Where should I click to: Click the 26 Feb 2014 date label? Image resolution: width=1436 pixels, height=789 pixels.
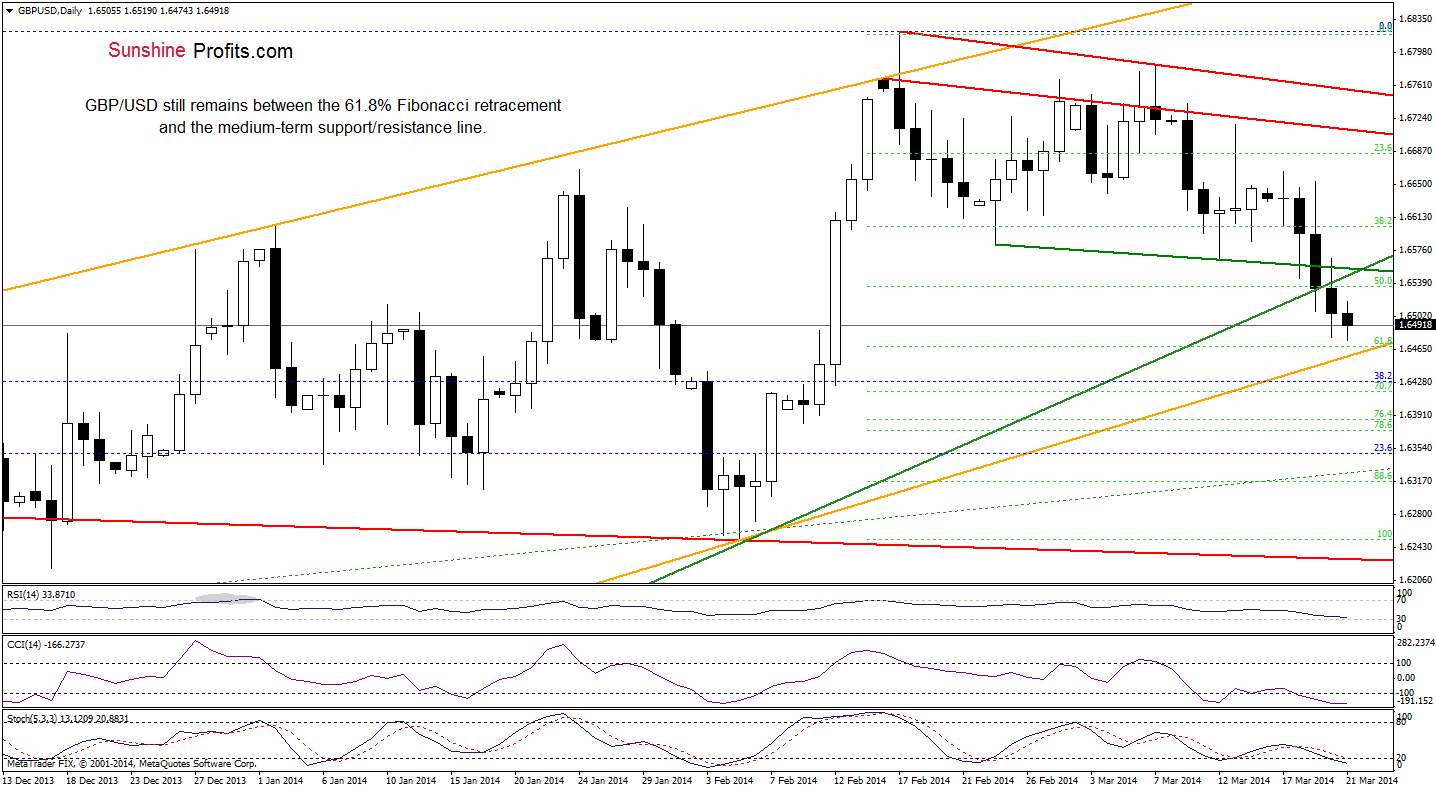point(1054,780)
